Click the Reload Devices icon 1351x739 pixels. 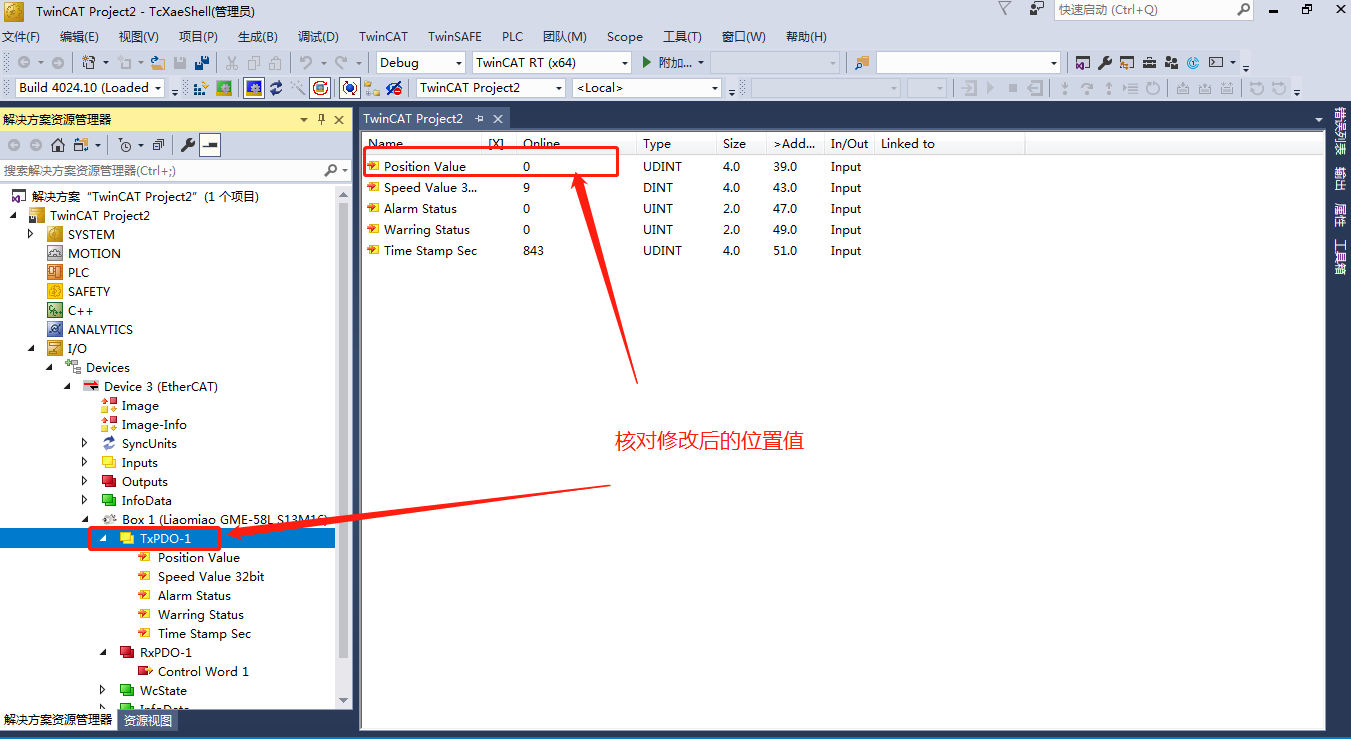[275, 88]
